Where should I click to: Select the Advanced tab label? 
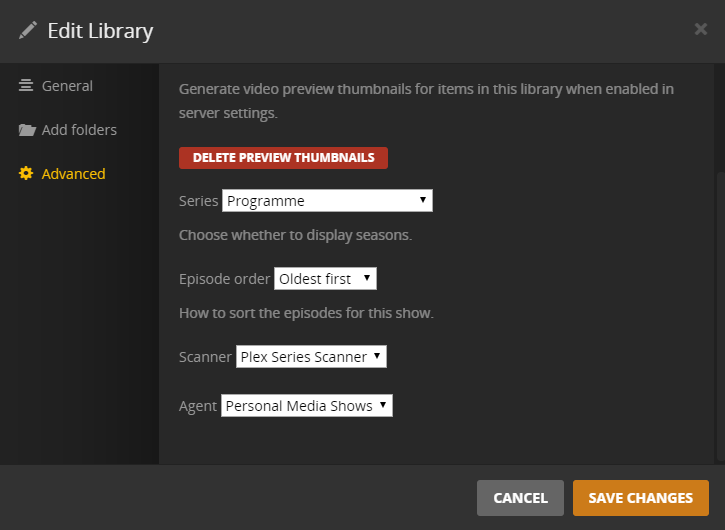click(73, 174)
